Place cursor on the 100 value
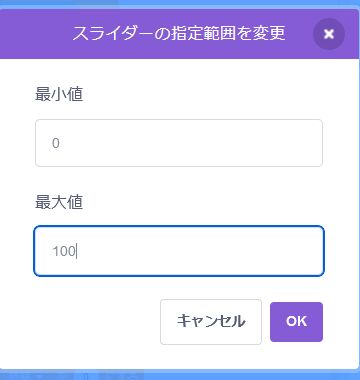 tap(64, 251)
